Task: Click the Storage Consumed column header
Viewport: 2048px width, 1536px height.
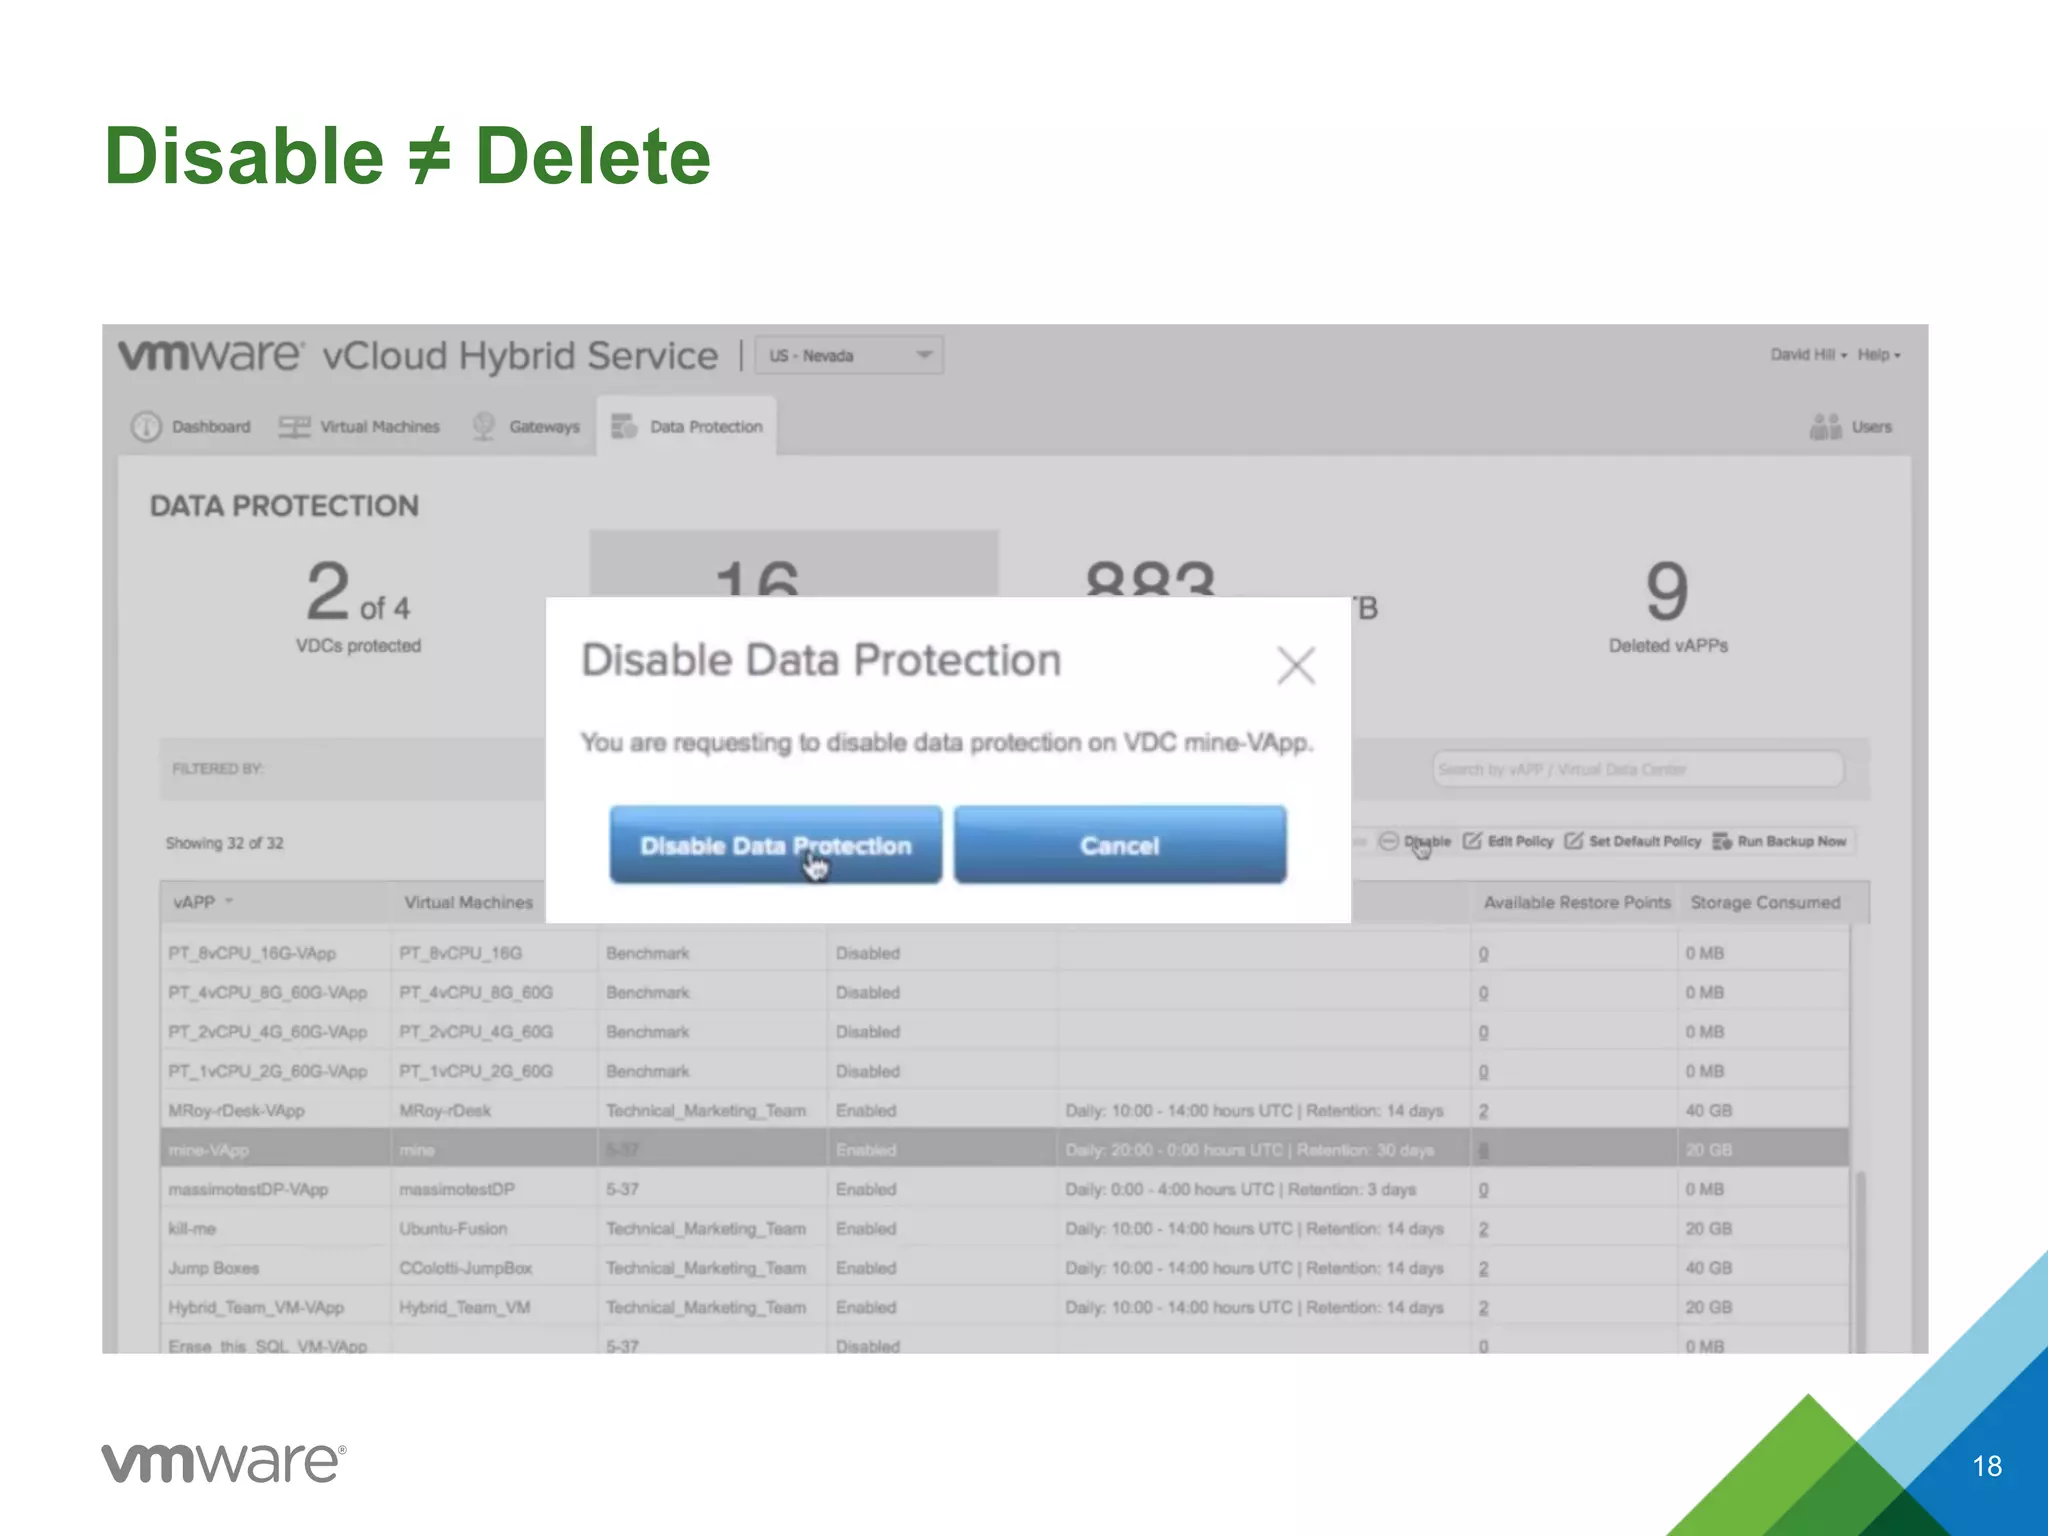Action: pyautogui.click(x=1765, y=902)
